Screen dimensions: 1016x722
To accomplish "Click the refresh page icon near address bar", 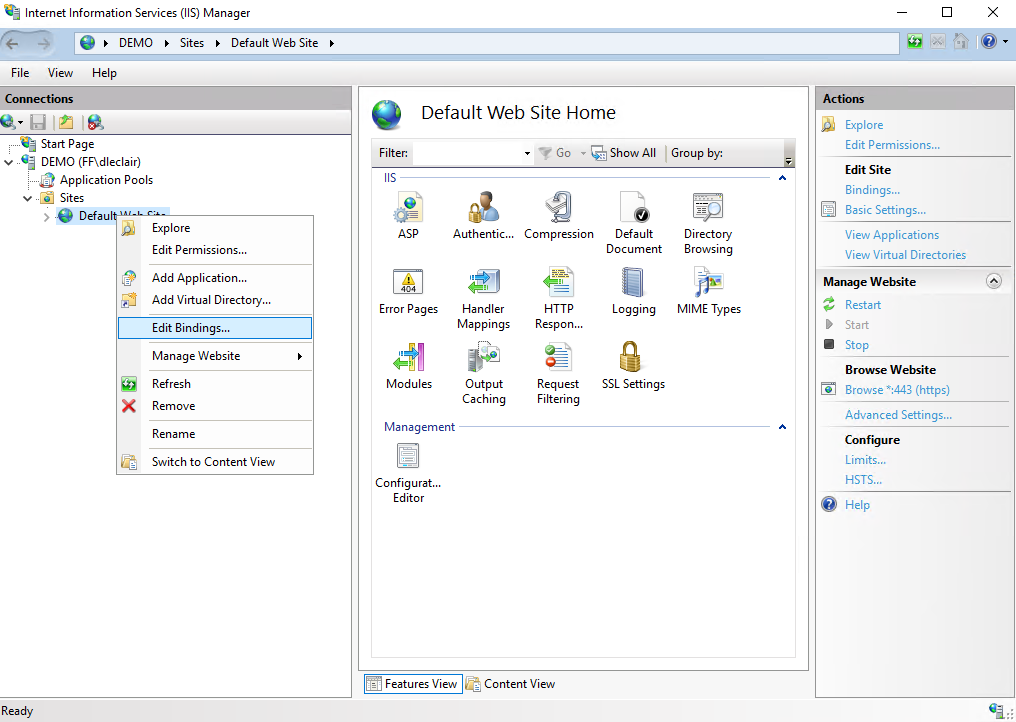I will tap(914, 42).
